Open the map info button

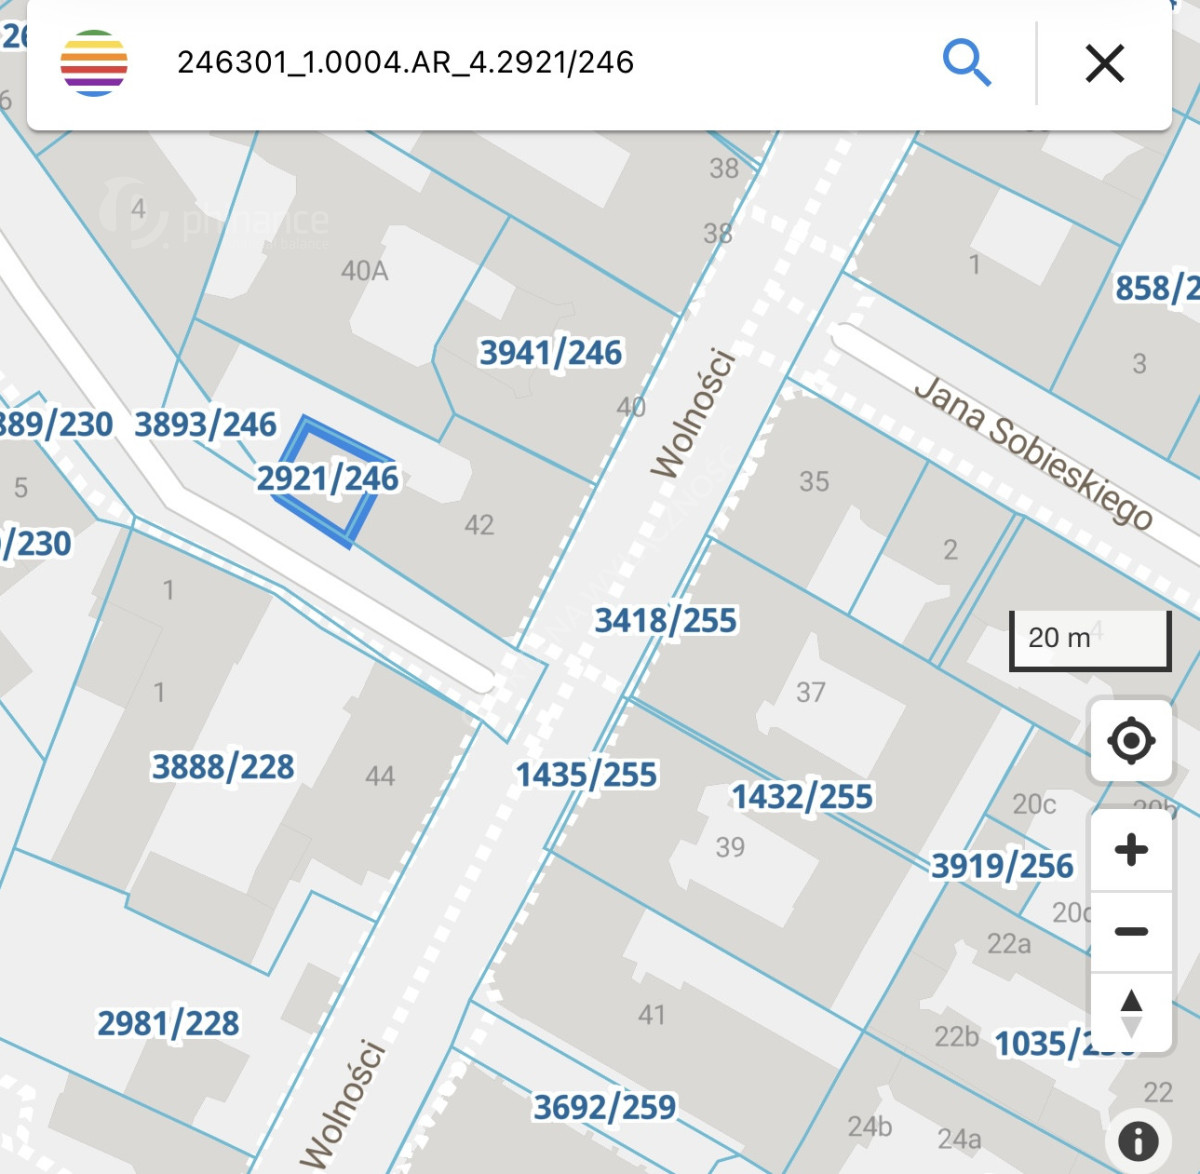[1138, 1140]
